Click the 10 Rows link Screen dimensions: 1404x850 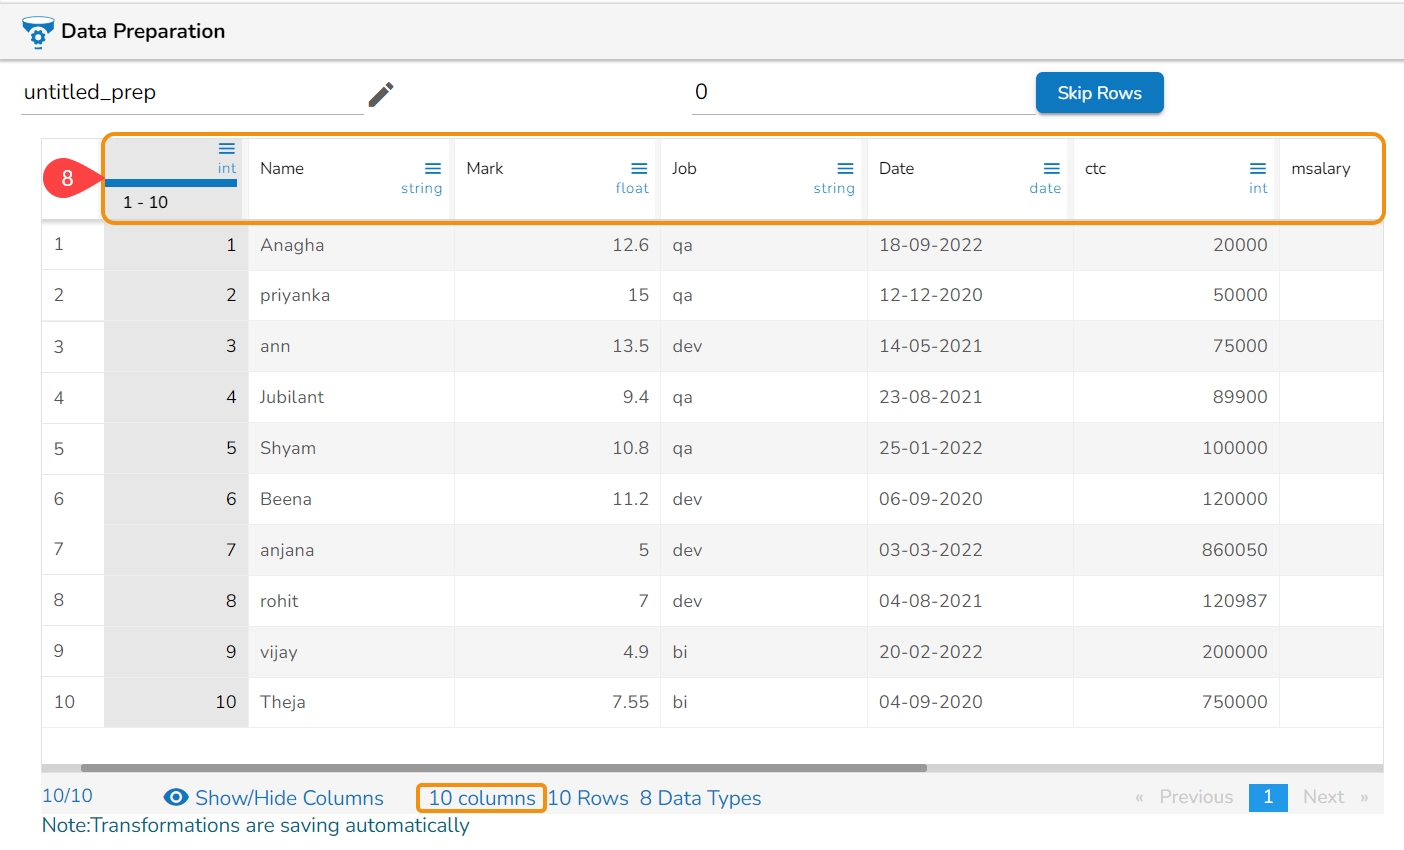(x=589, y=798)
